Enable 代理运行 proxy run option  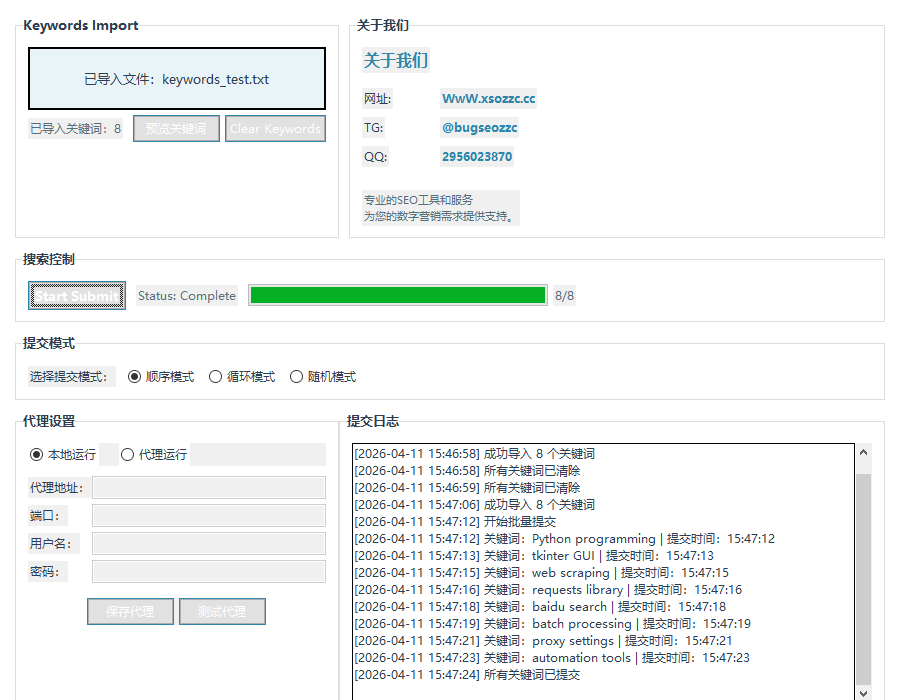click(127, 455)
